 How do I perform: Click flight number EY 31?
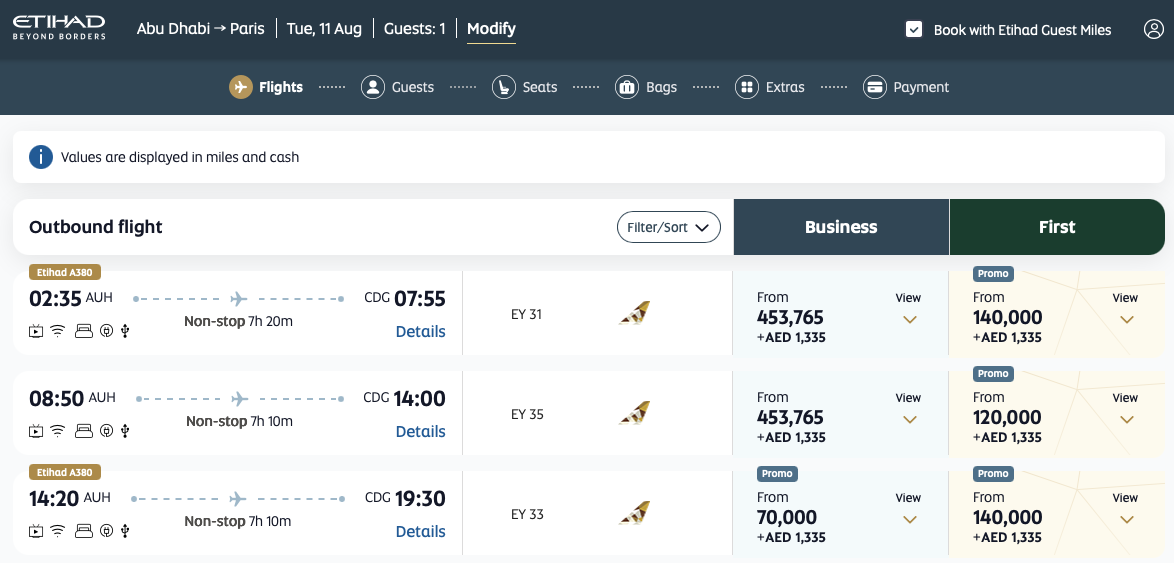click(526, 314)
